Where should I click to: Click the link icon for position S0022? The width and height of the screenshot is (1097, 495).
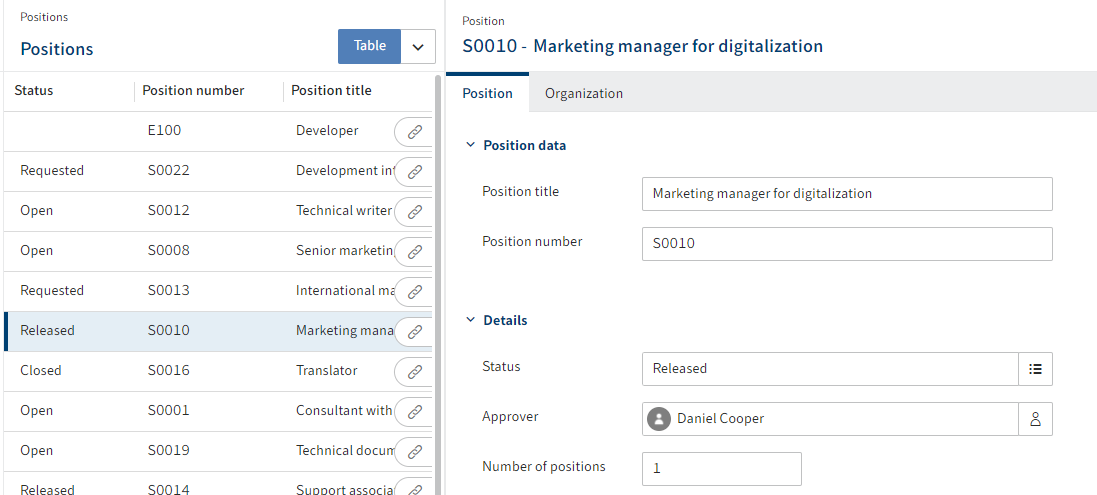(x=414, y=171)
